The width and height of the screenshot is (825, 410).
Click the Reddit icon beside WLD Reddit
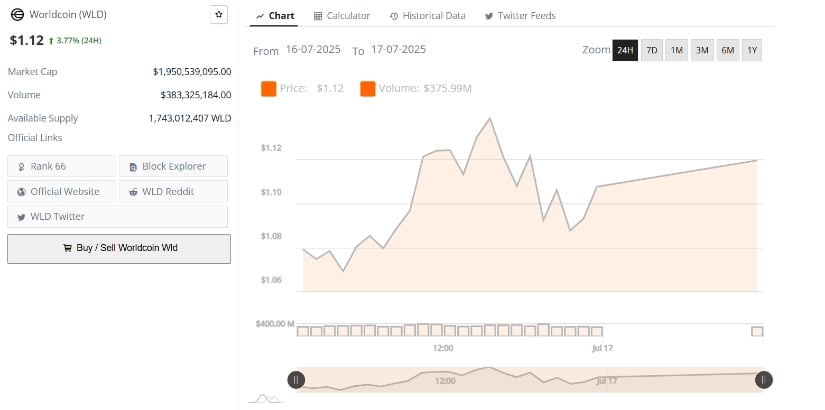pos(134,192)
